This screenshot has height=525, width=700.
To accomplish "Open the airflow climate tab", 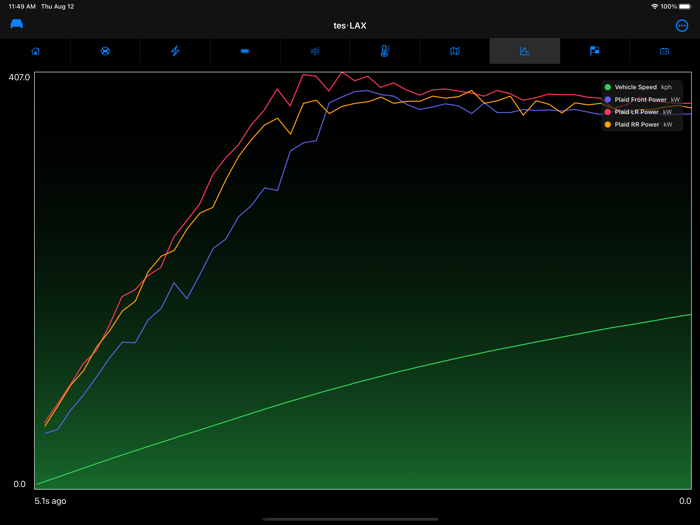I will point(315,51).
